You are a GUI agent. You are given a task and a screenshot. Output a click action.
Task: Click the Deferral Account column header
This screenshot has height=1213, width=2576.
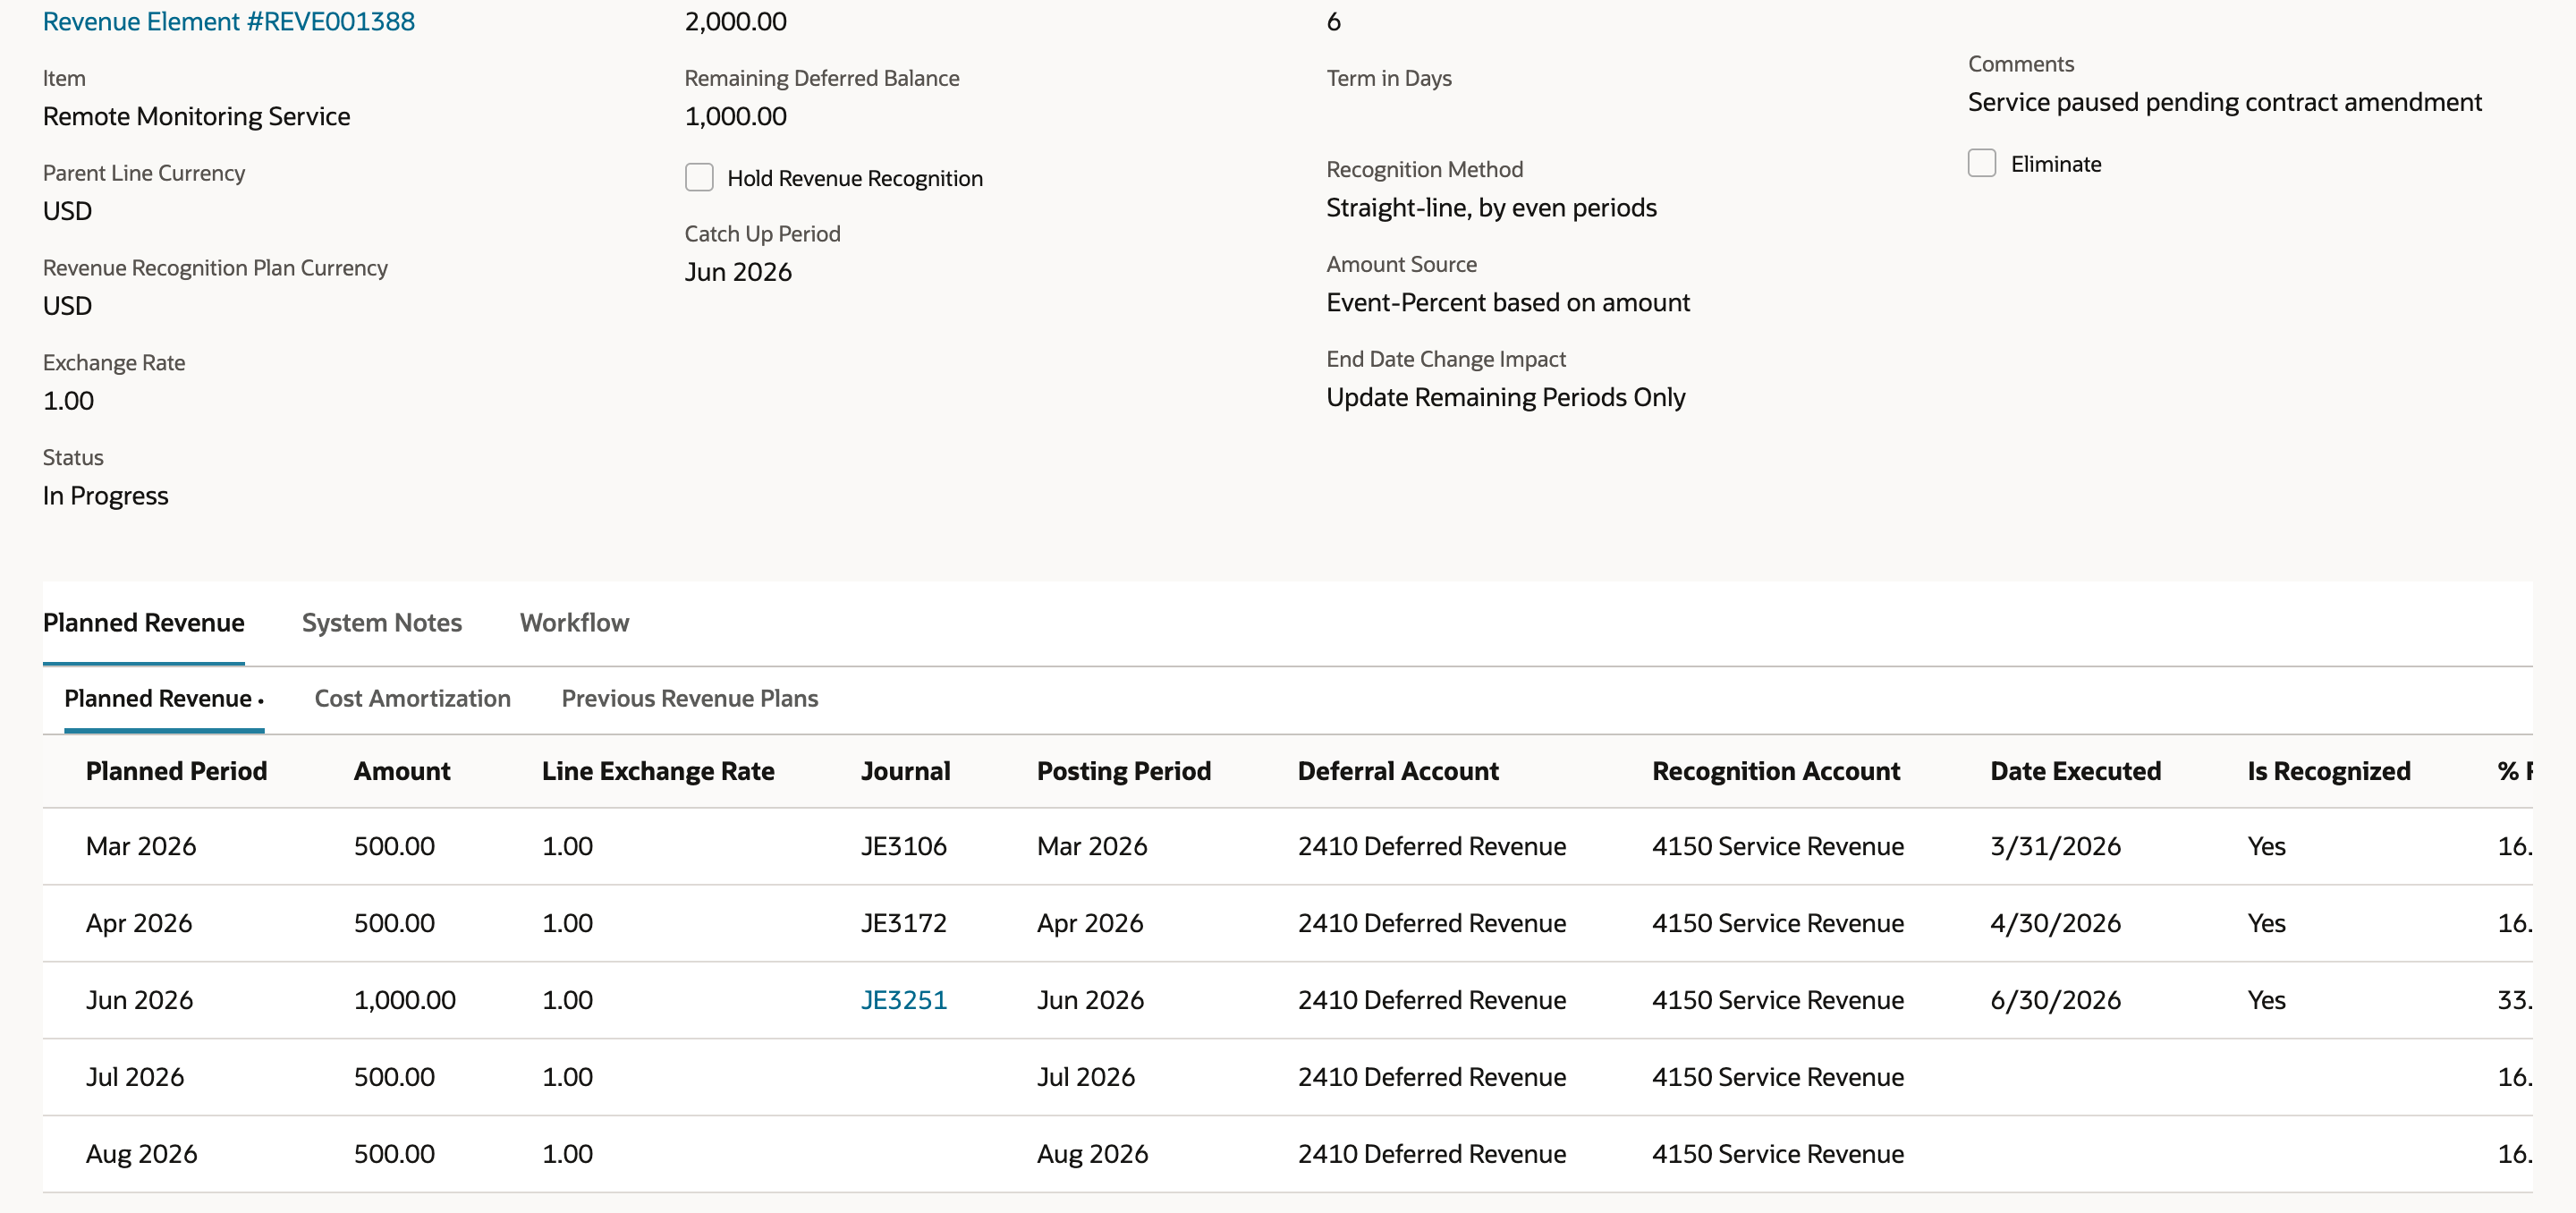coord(1398,770)
